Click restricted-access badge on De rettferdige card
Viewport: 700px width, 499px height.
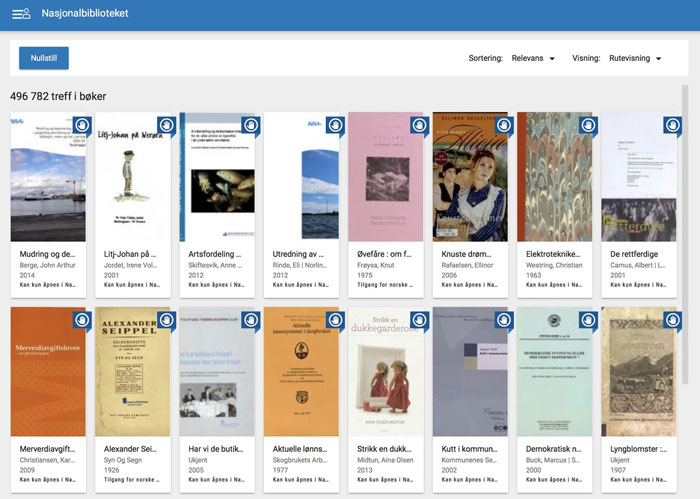[x=673, y=126]
